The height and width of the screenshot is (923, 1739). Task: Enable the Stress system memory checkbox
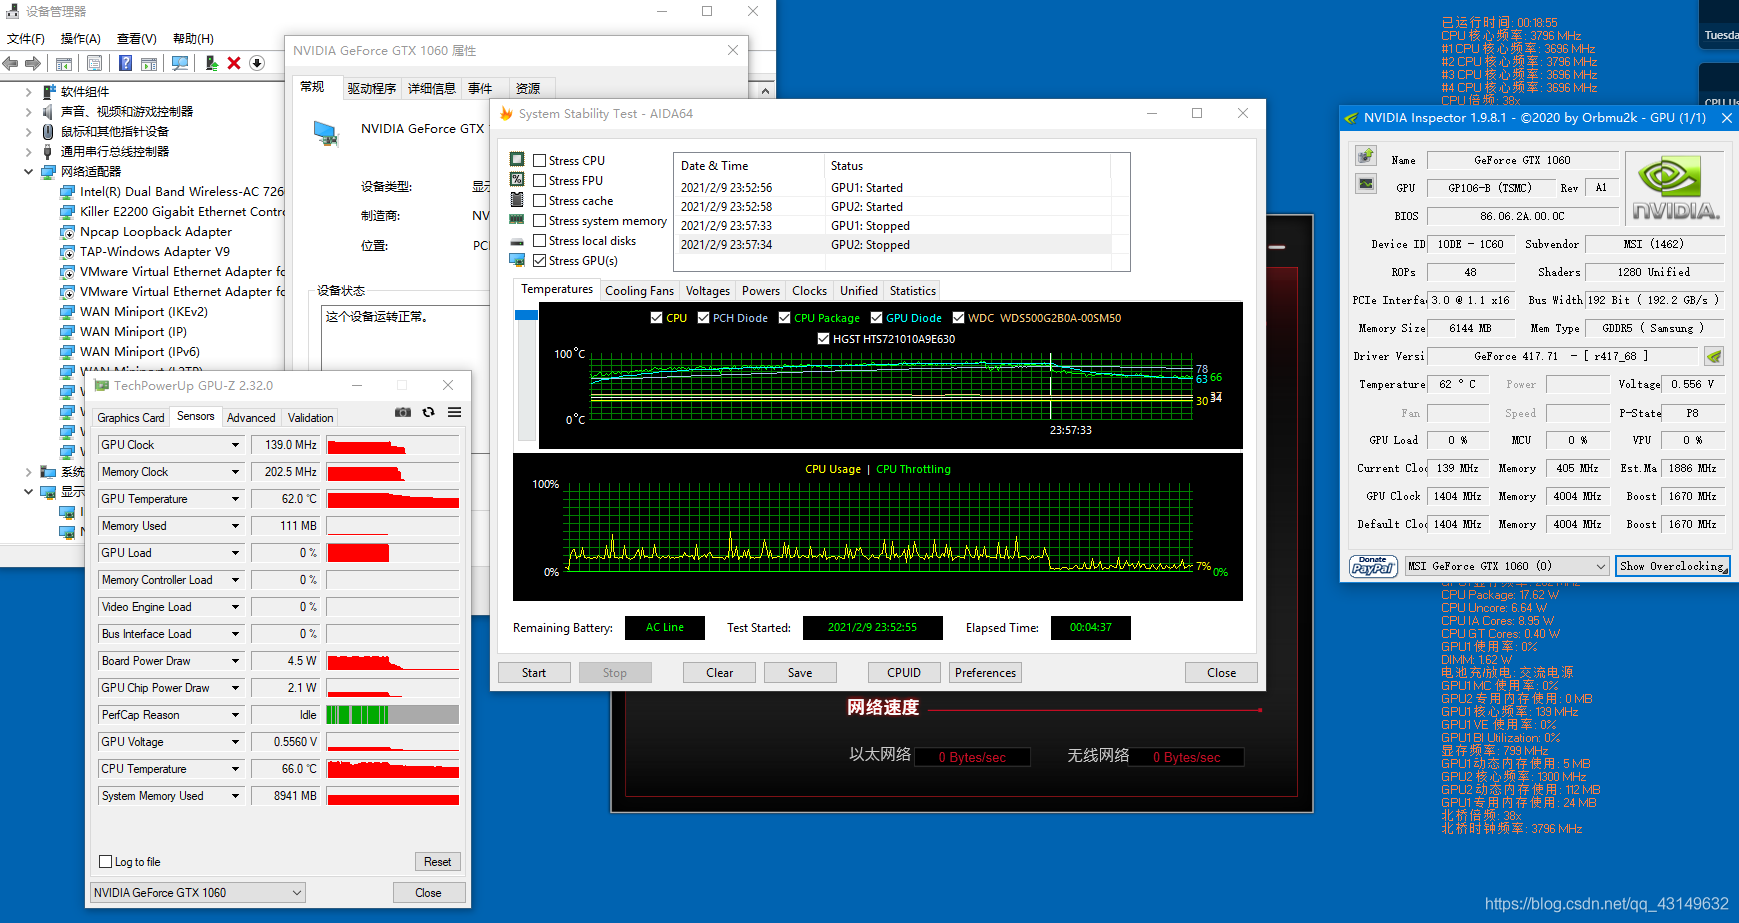click(540, 220)
